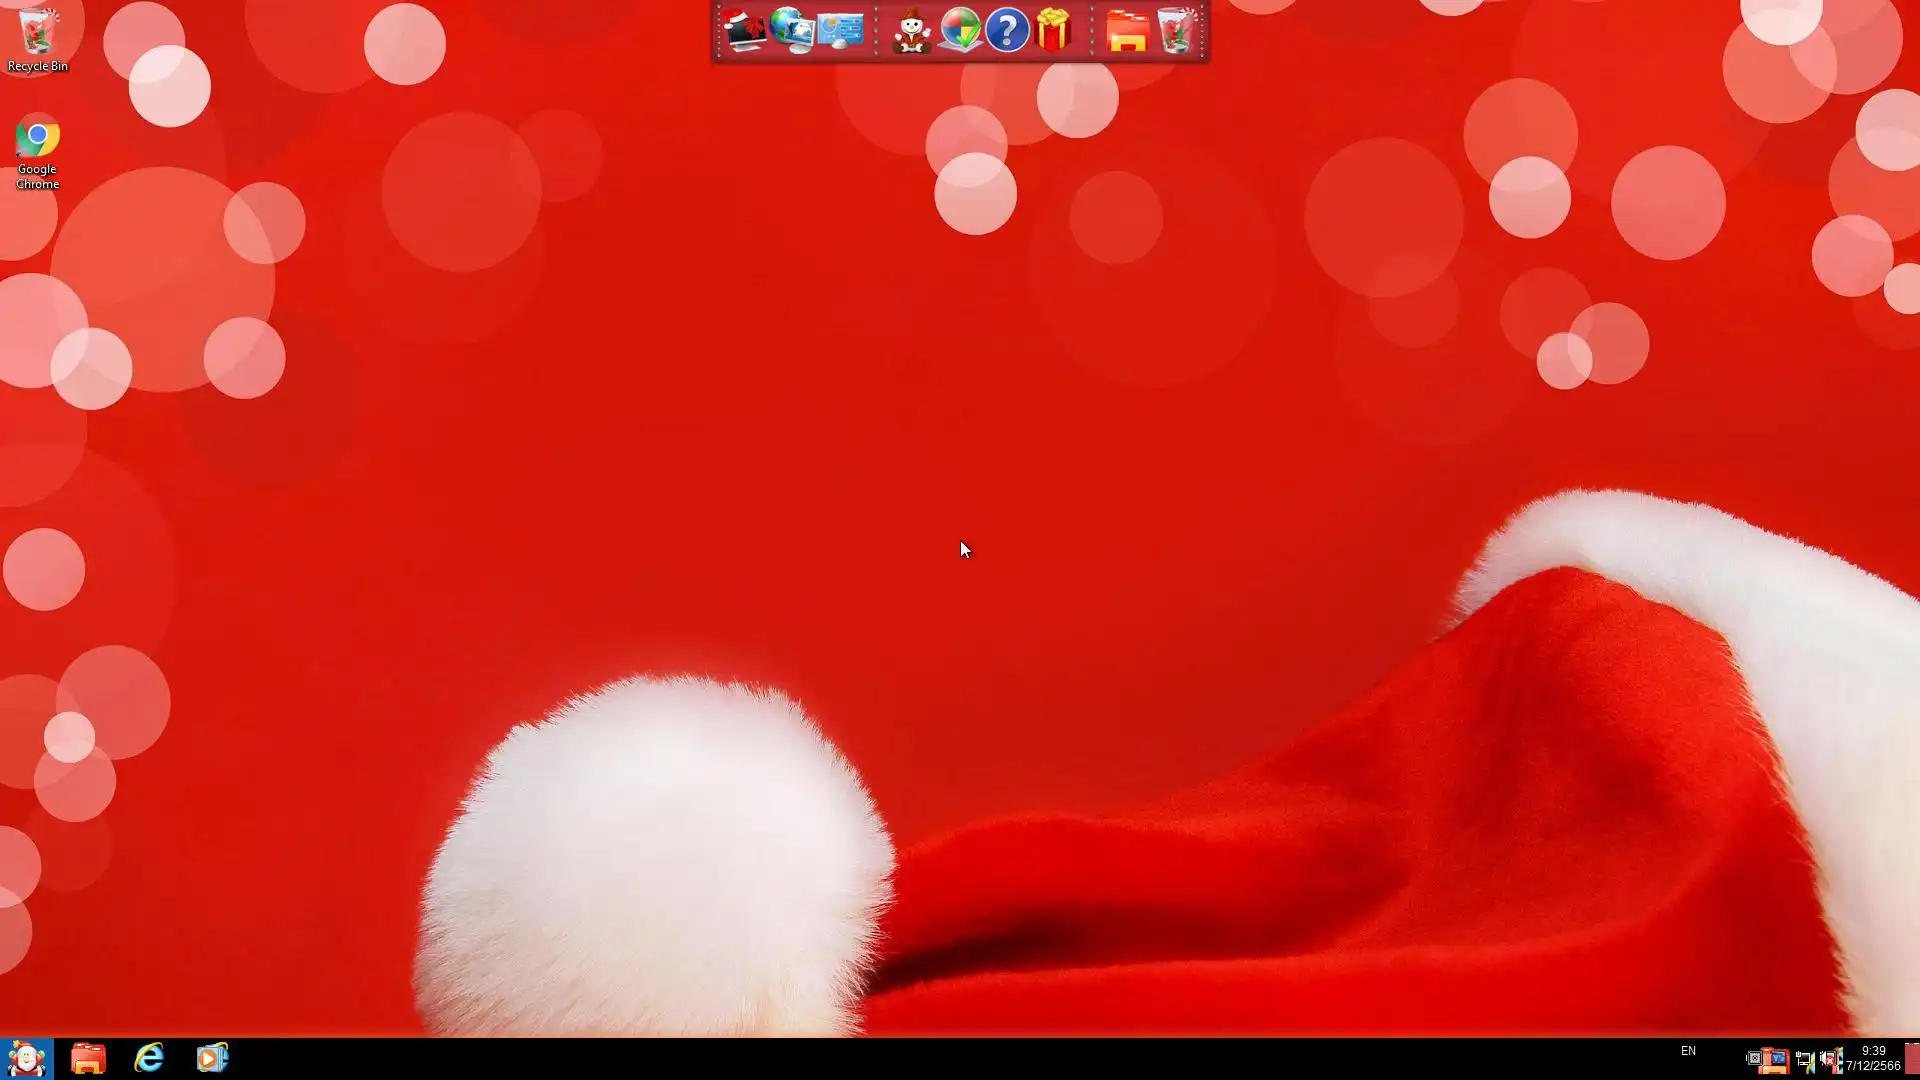
Task: Open the network status tray icon
Action: pyautogui.click(x=1805, y=1059)
